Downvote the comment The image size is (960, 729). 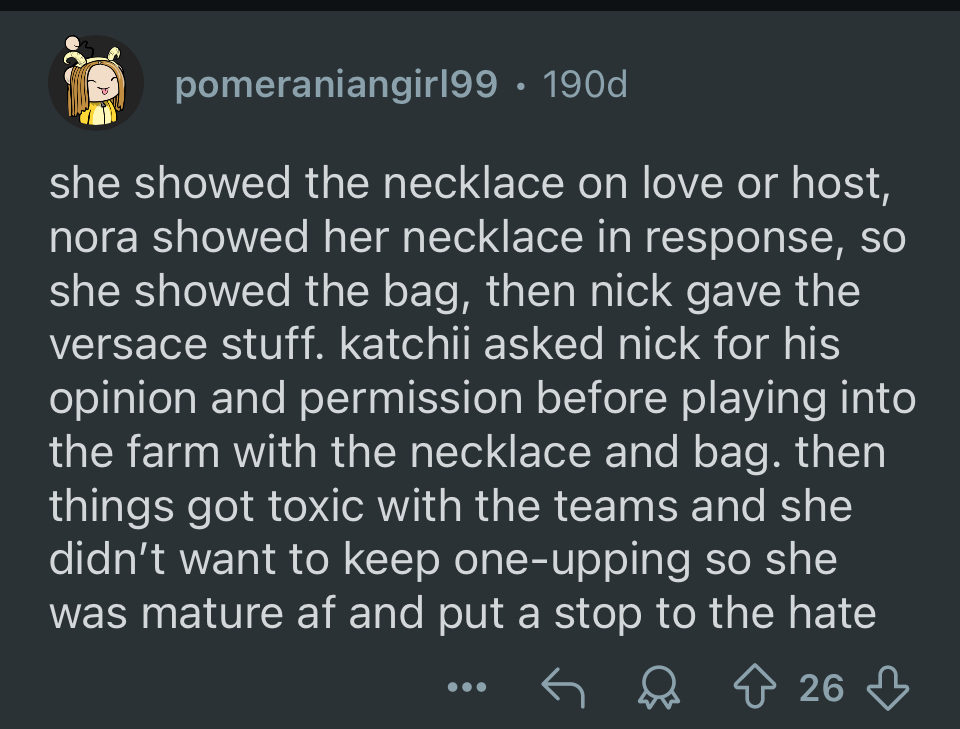887,687
